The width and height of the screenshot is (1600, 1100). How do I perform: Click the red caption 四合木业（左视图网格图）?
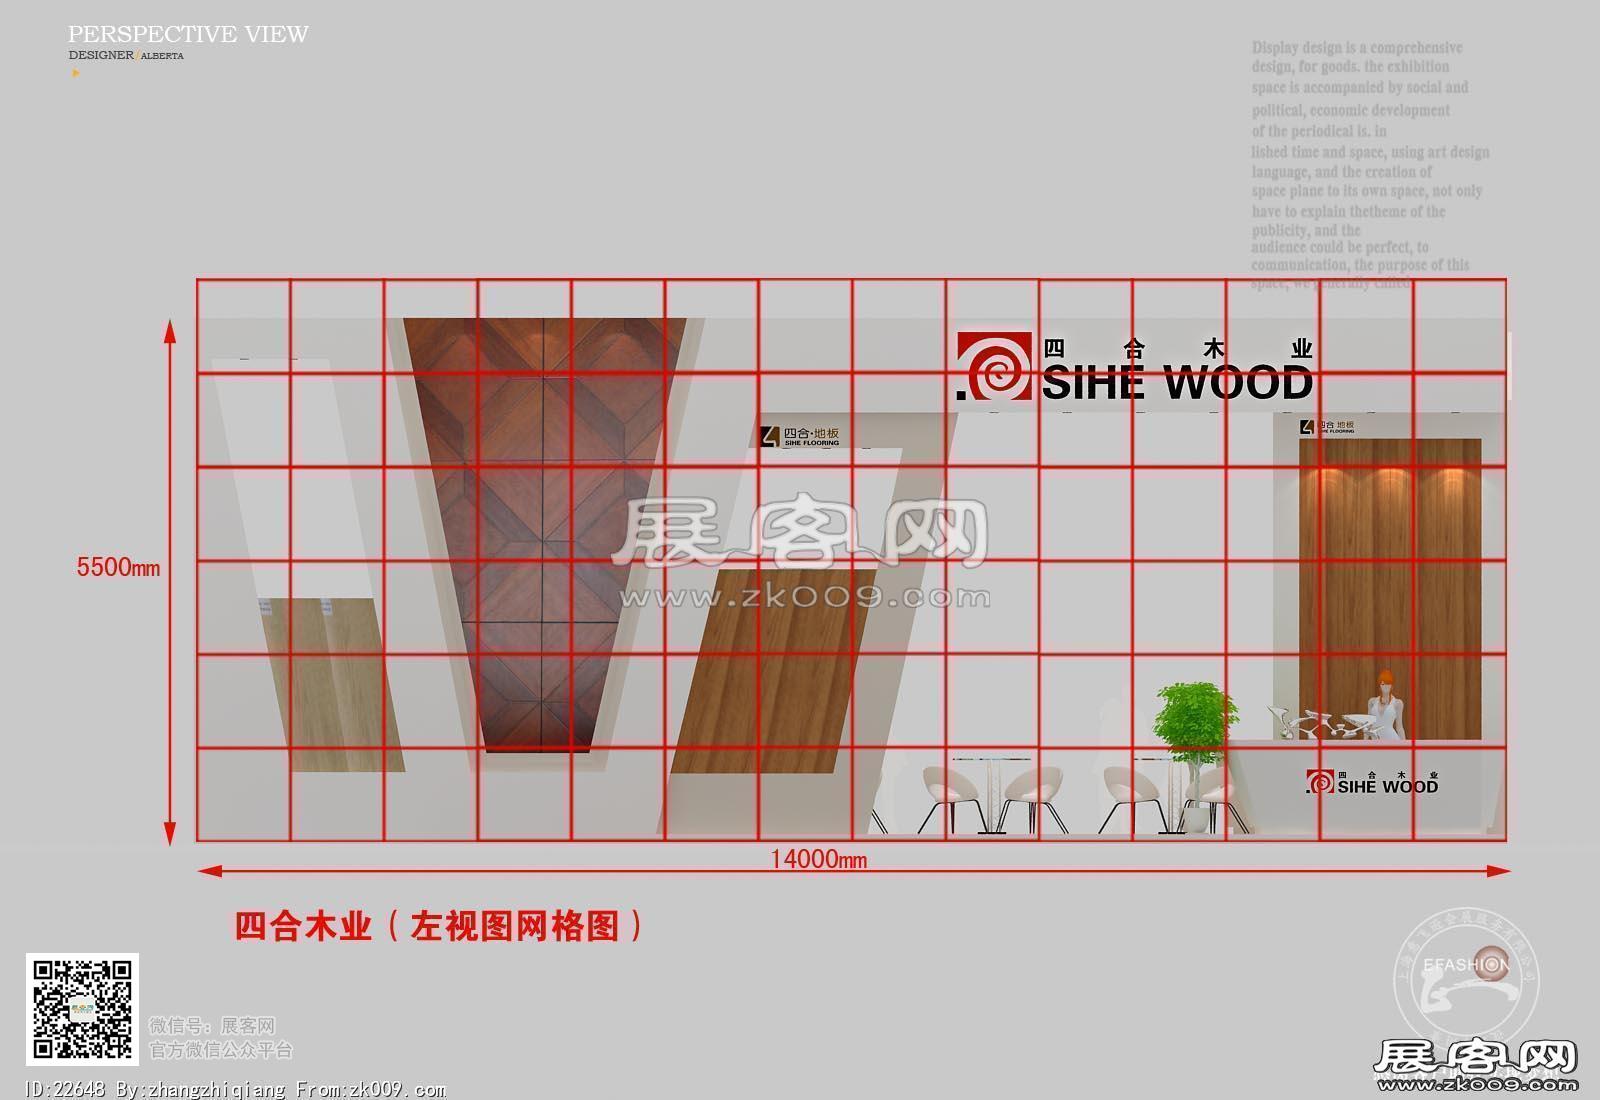[439, 926]
